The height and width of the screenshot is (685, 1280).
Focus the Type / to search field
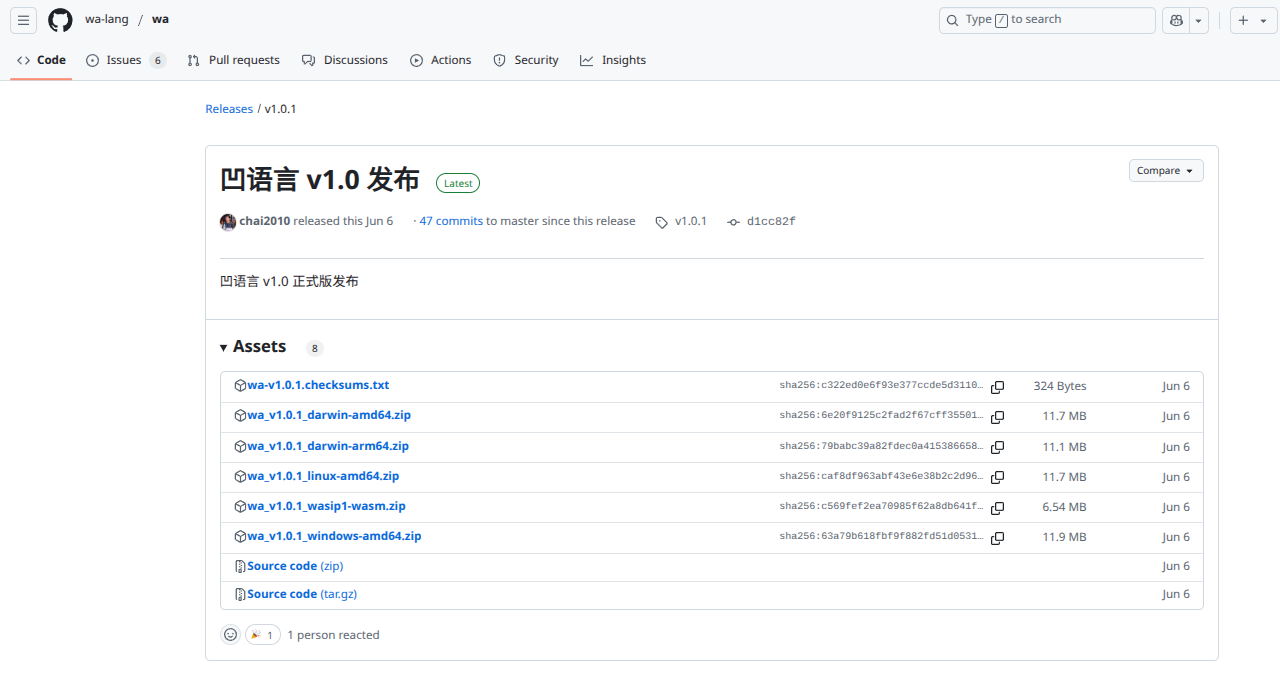point(1047,20)
